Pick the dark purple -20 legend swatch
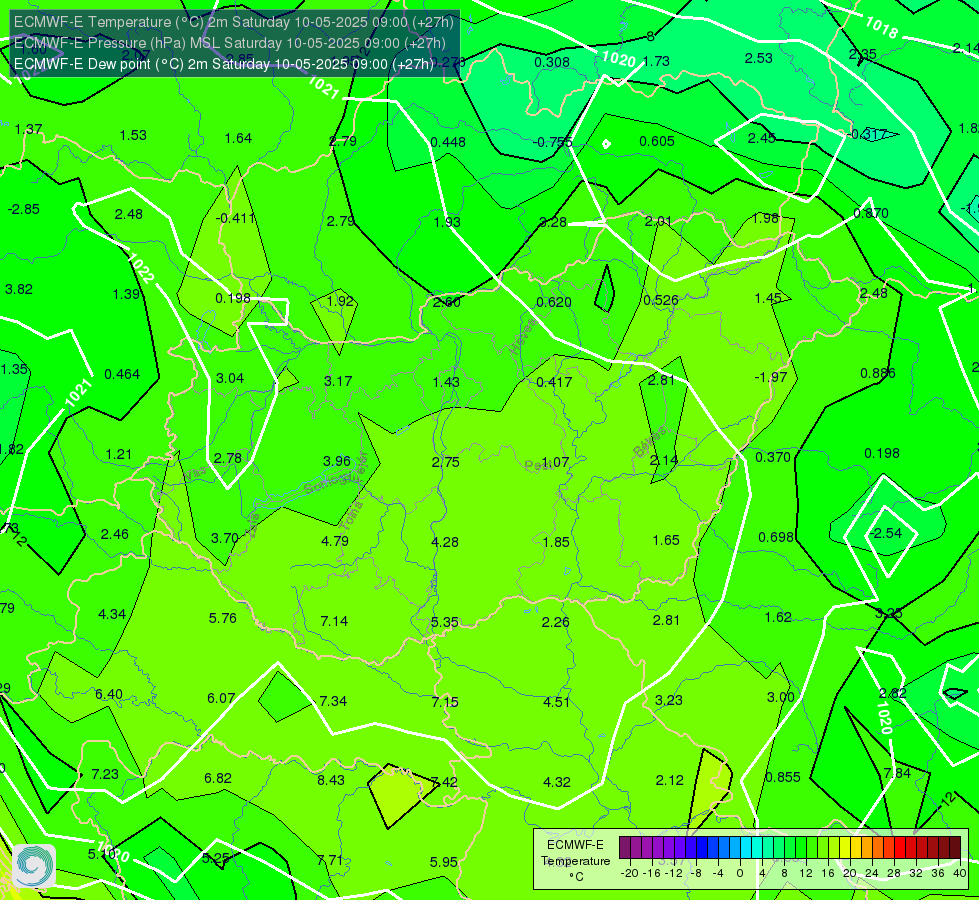This screenshot has height=900, width=979. (625, 848)
